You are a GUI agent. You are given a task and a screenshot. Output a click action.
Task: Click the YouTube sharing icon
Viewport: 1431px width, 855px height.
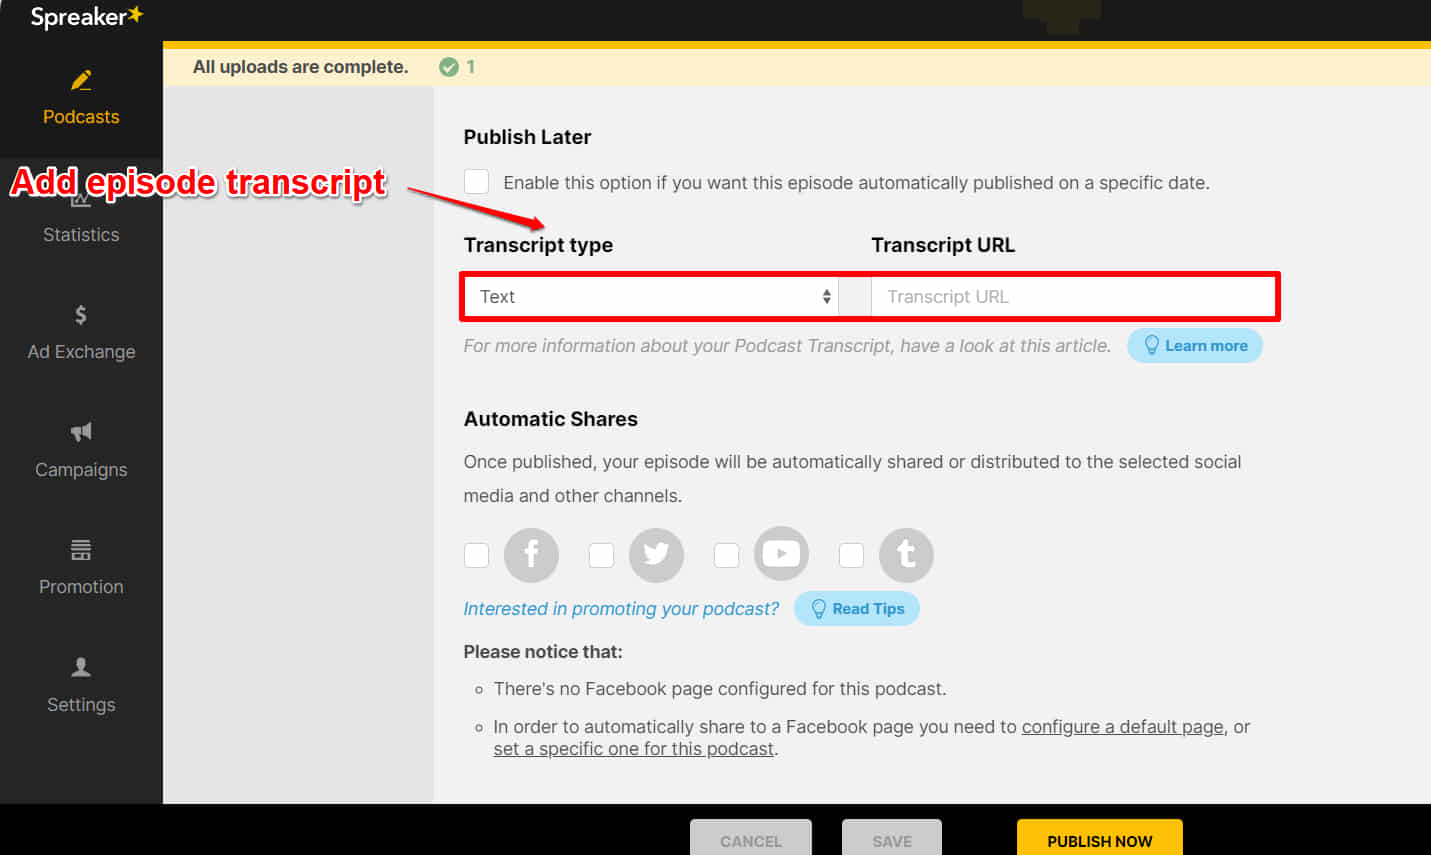tap(781, 554)
